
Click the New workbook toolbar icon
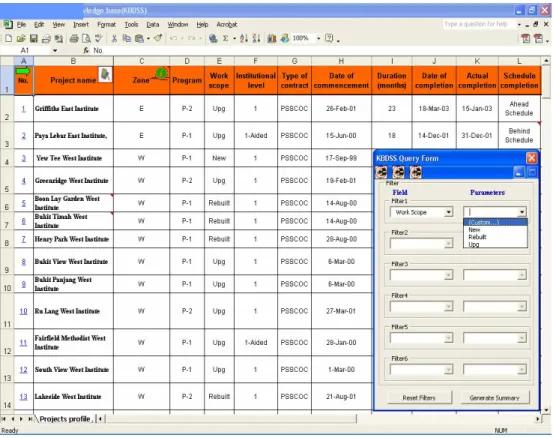(x=8, y=38)
